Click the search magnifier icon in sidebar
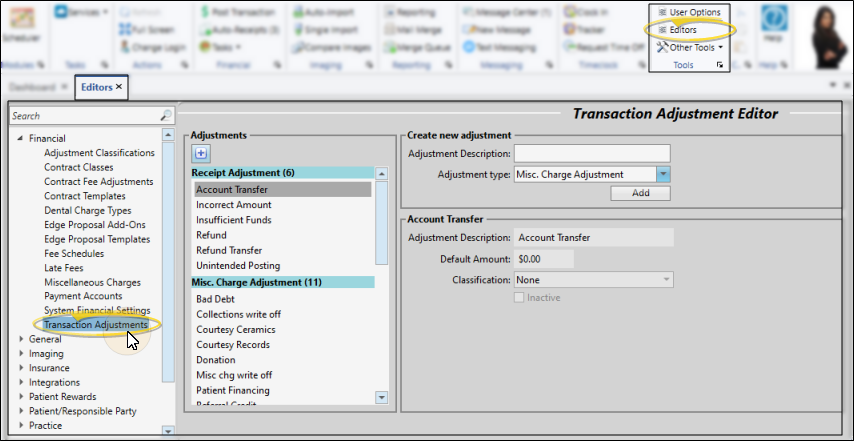 tap(166, 116)
